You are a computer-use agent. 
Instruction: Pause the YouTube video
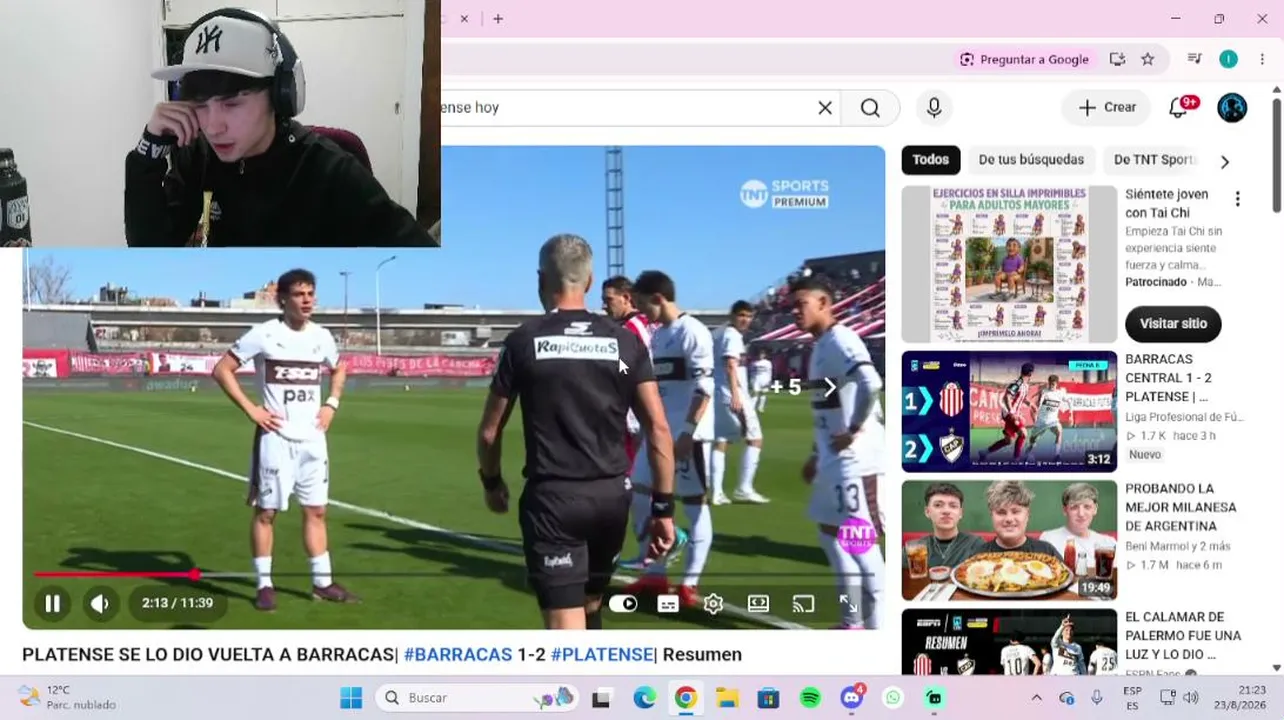coord(52,603)
